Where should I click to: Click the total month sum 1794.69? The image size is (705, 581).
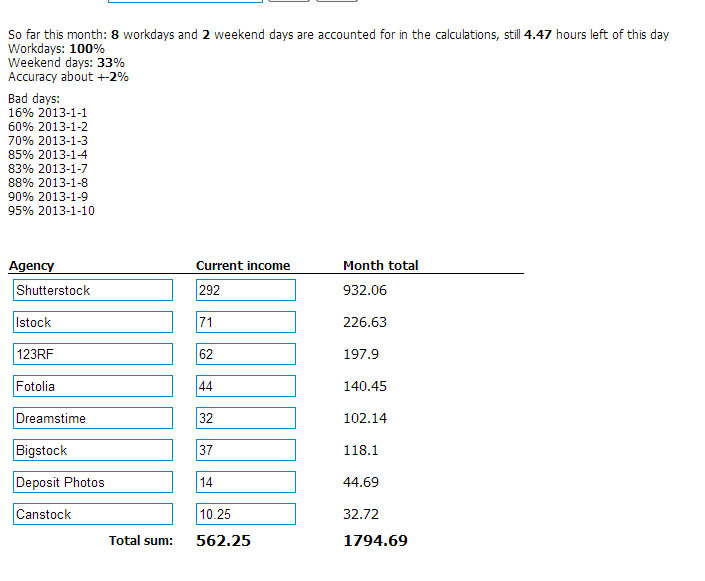pyautogui.click(x=375, y=540)
